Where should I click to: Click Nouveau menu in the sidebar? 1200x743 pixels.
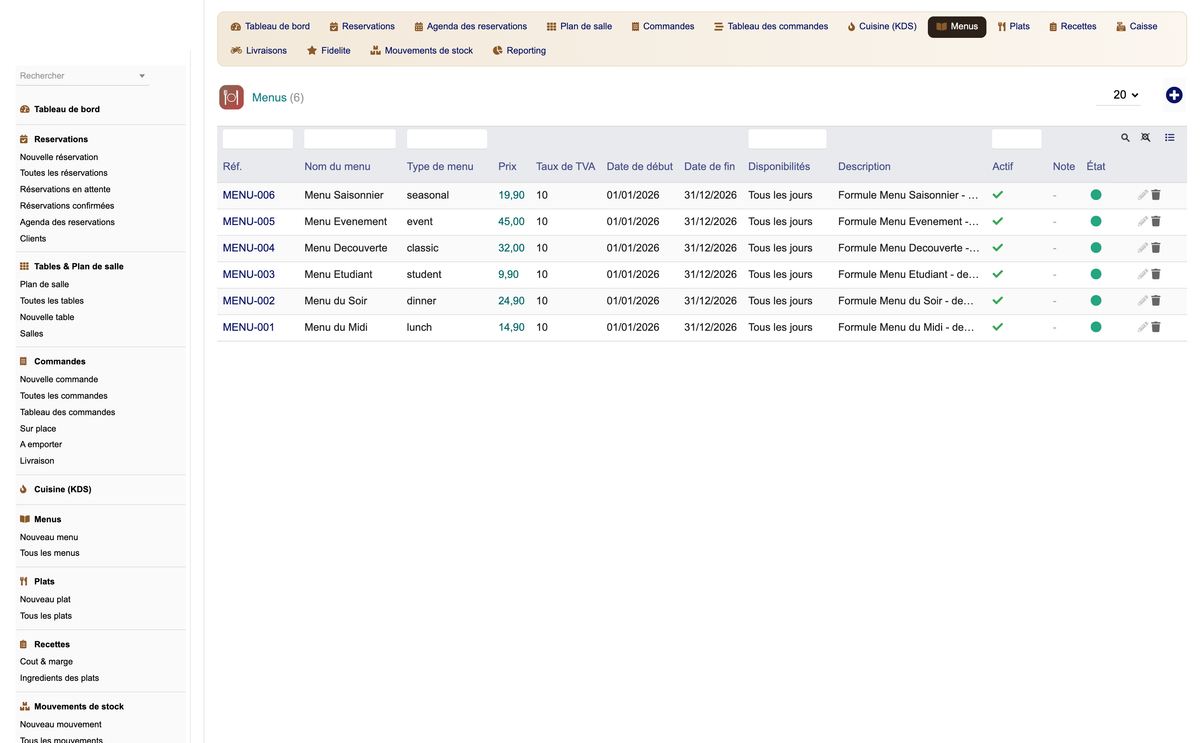pyautogui.click(x=49, y=537)
